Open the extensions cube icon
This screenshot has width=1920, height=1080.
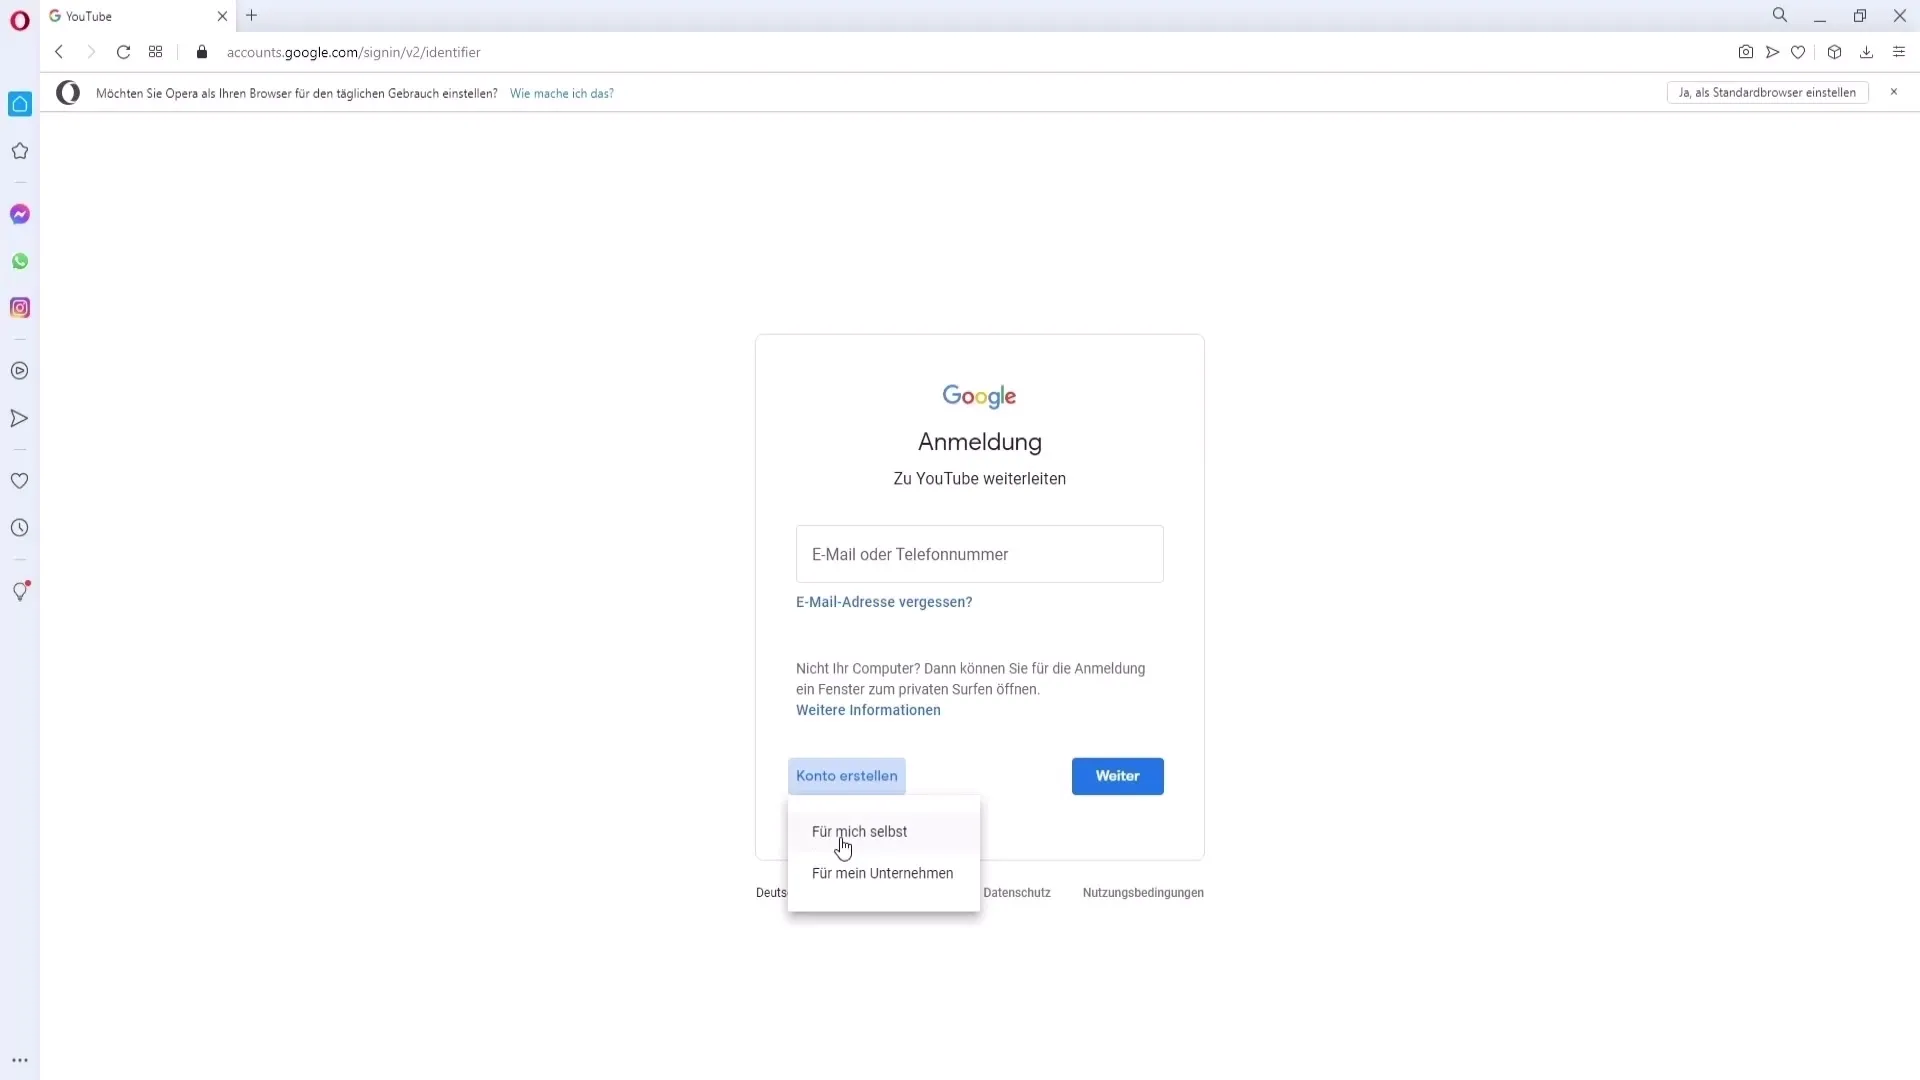coord(1834,52)
